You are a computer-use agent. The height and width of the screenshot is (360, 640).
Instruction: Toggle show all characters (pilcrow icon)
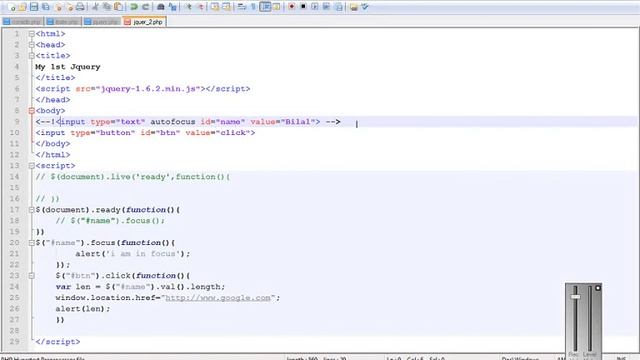253,7
